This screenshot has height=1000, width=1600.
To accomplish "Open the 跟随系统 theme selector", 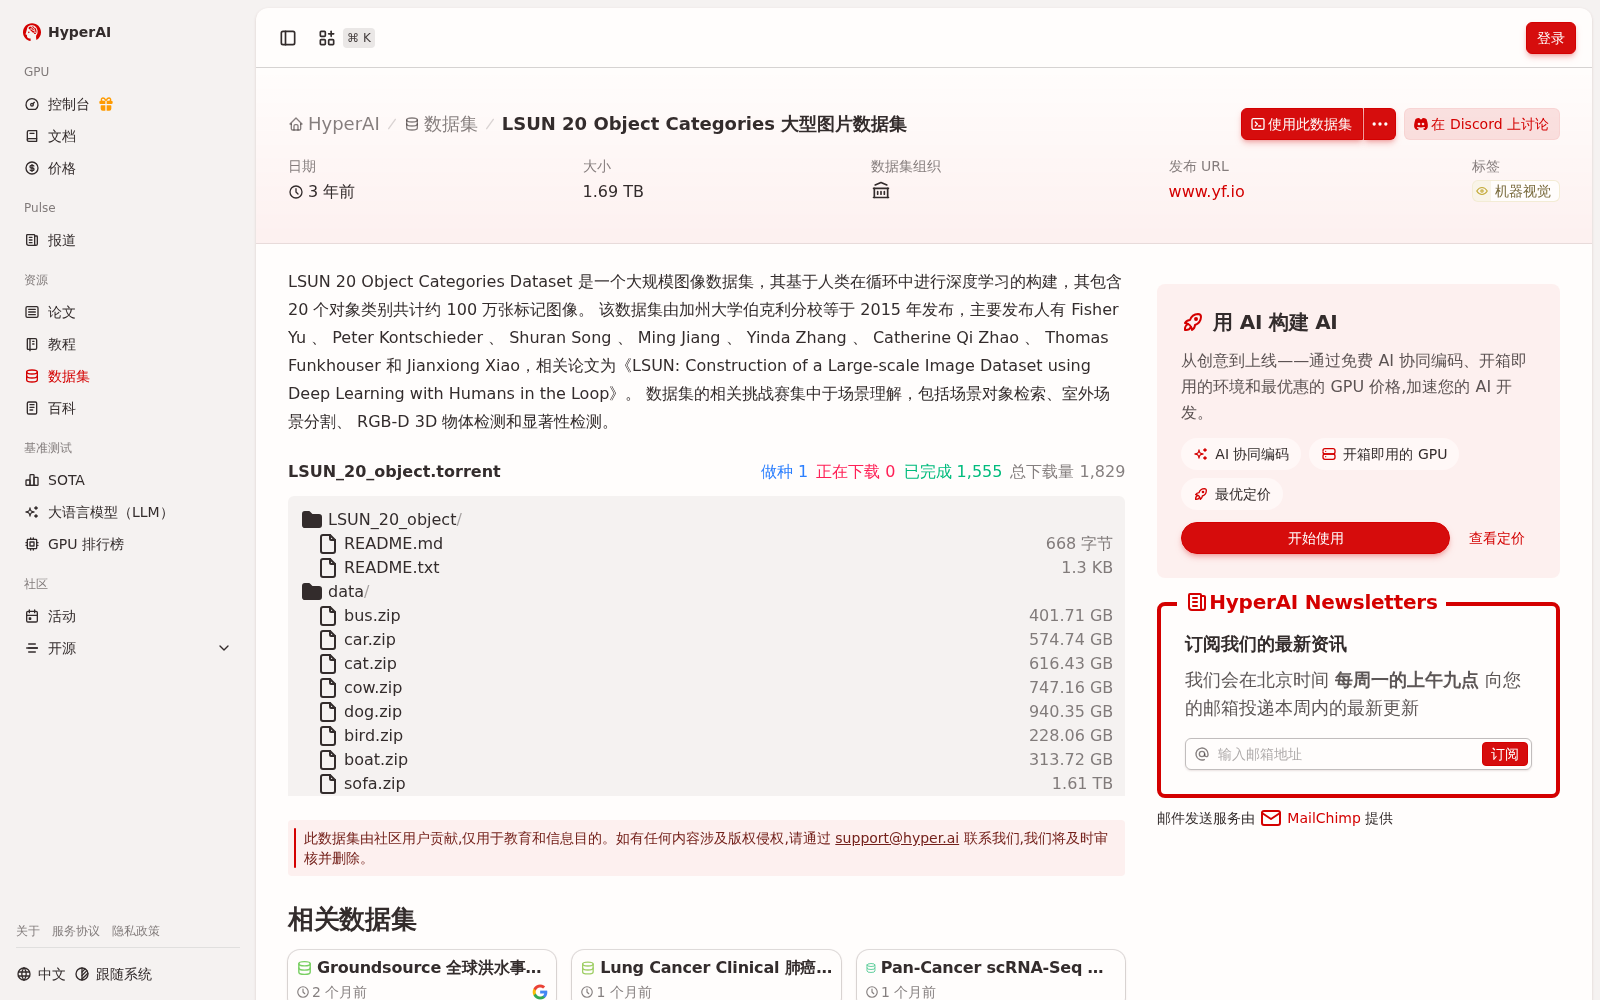I will [x=113, y=974].
